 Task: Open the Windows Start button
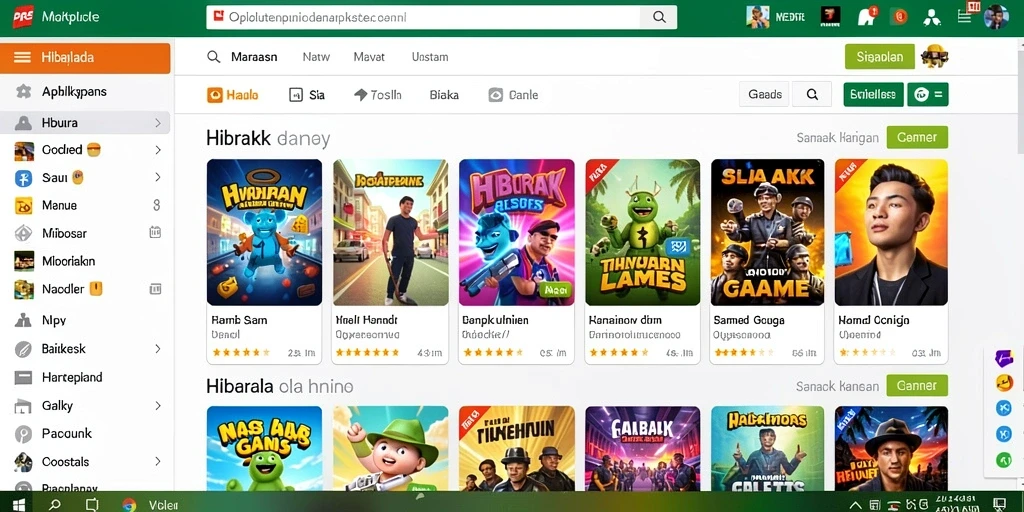click(x=18, y=504)
